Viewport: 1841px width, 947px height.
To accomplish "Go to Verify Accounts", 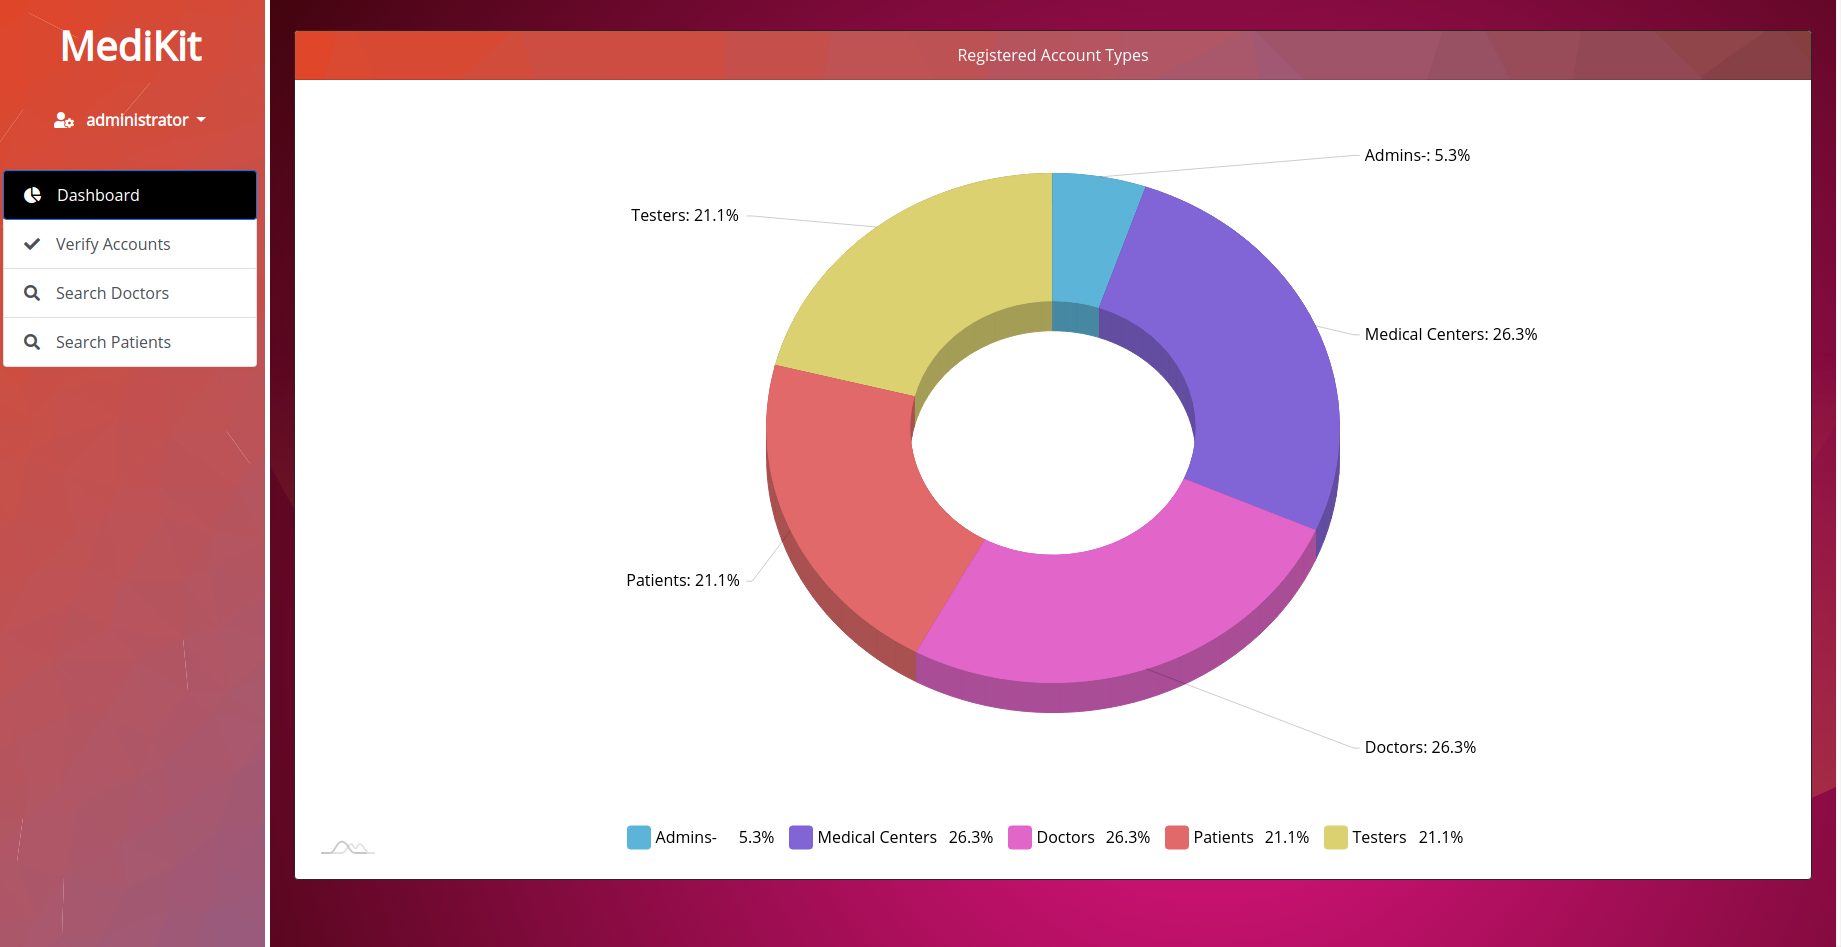I will click(130, 244).
